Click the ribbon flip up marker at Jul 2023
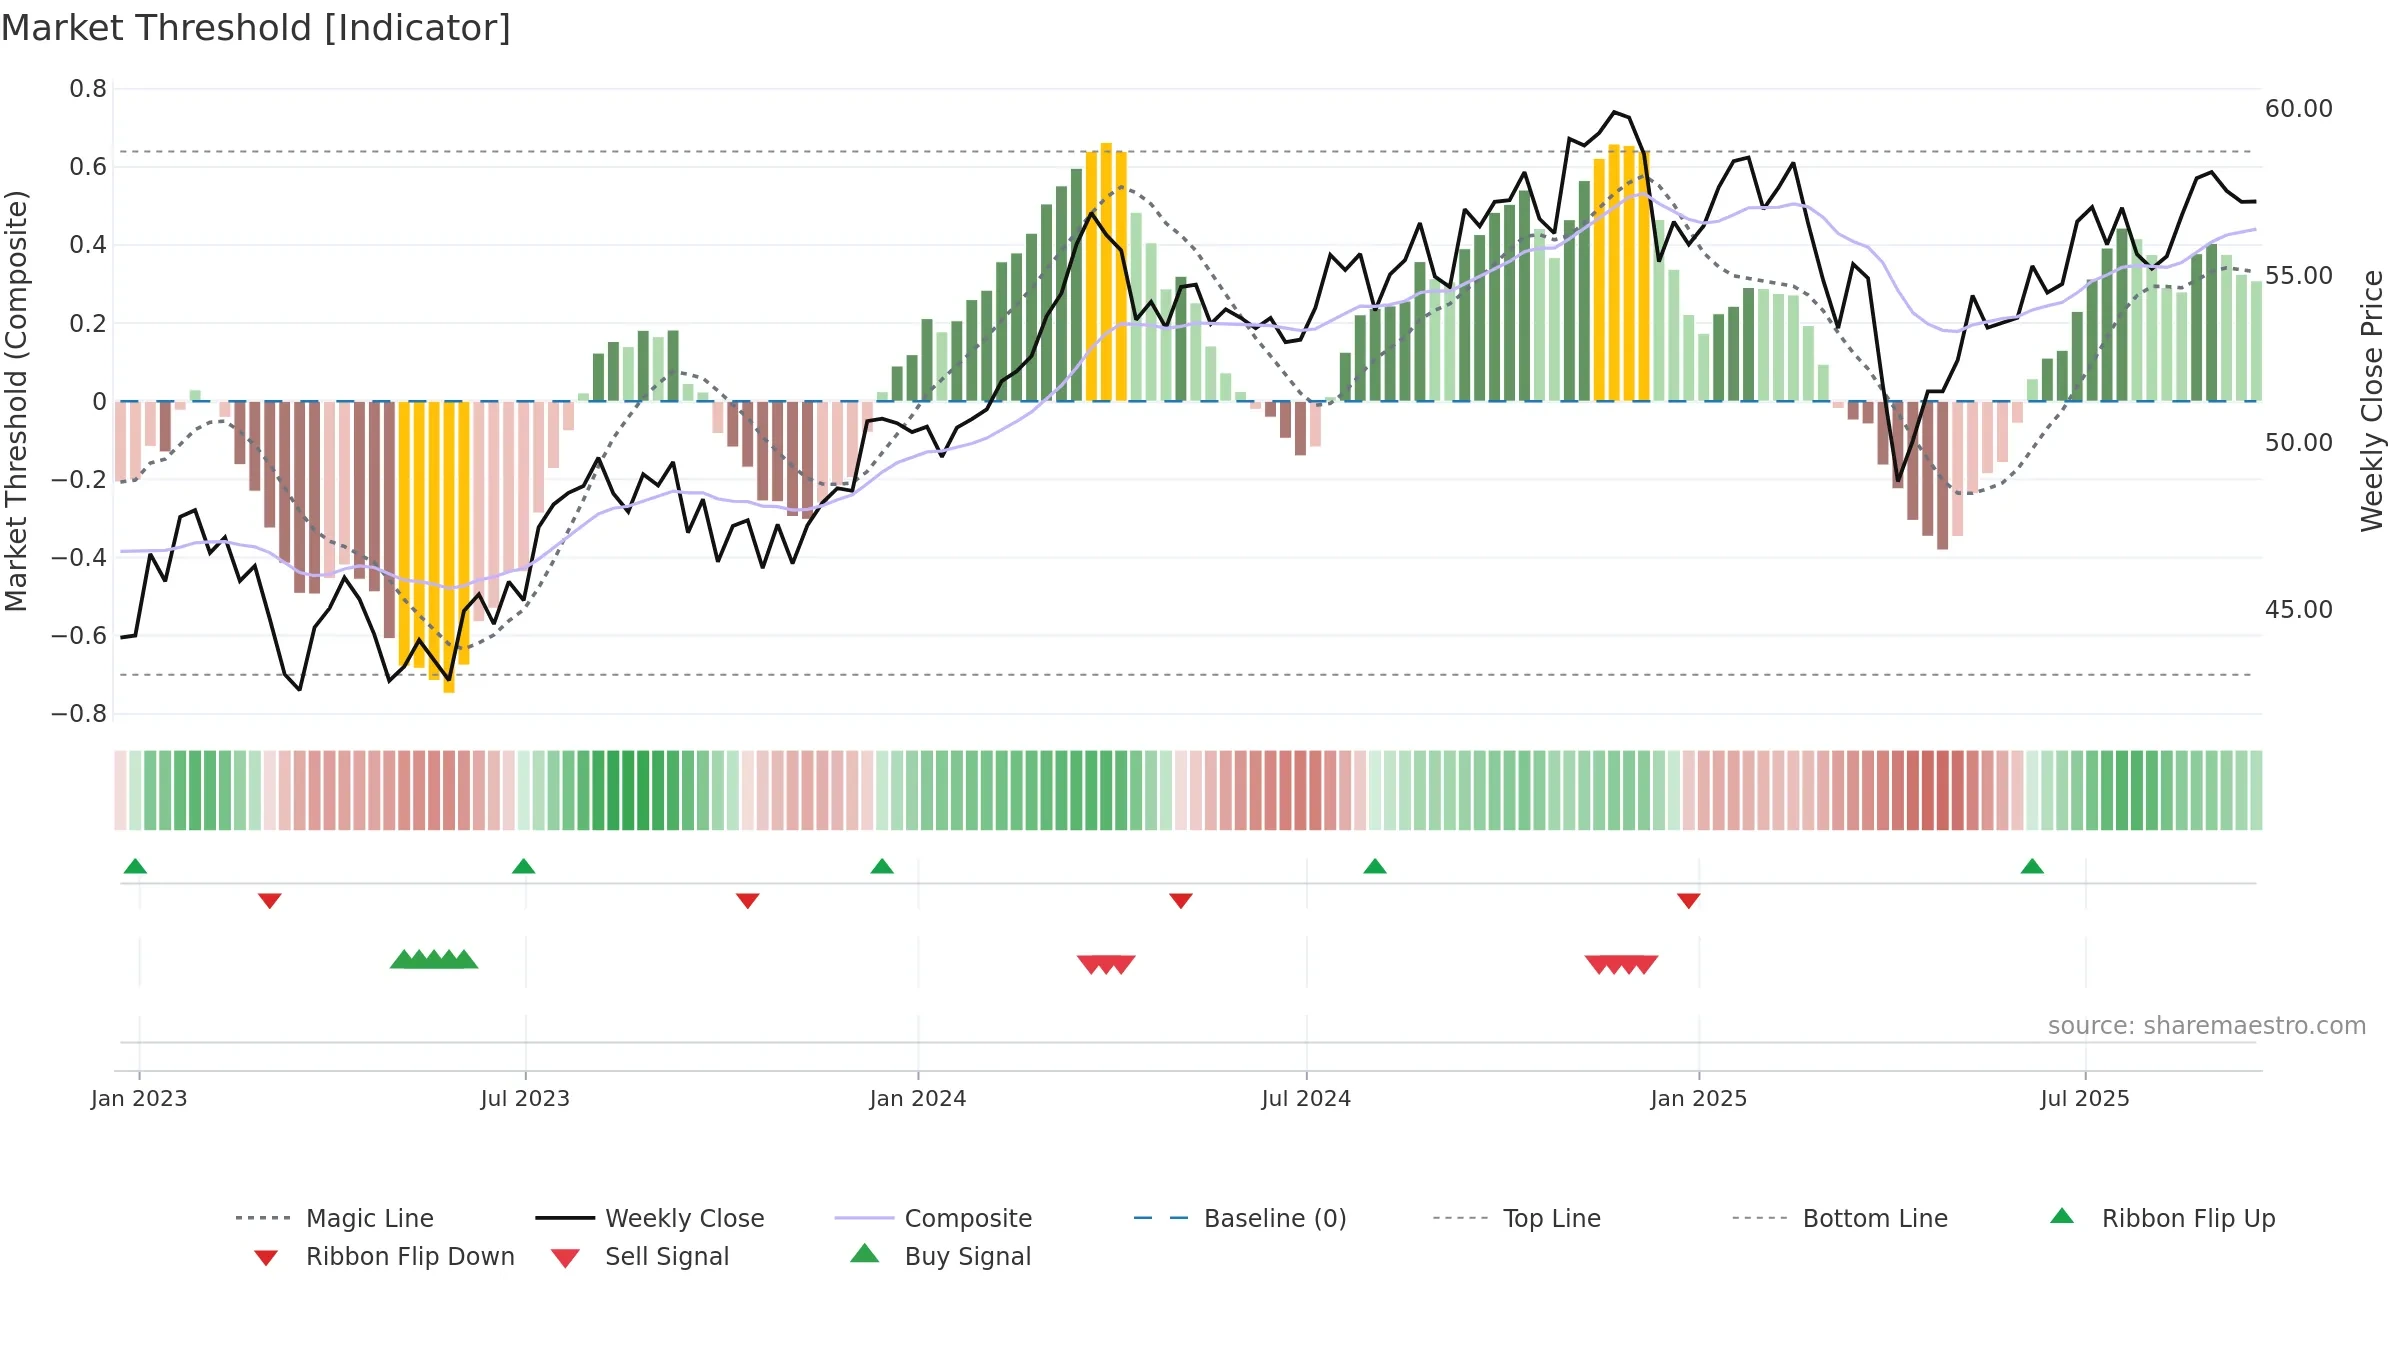Viewport: 2400px width, 1350px height. (x=523, y=866)
